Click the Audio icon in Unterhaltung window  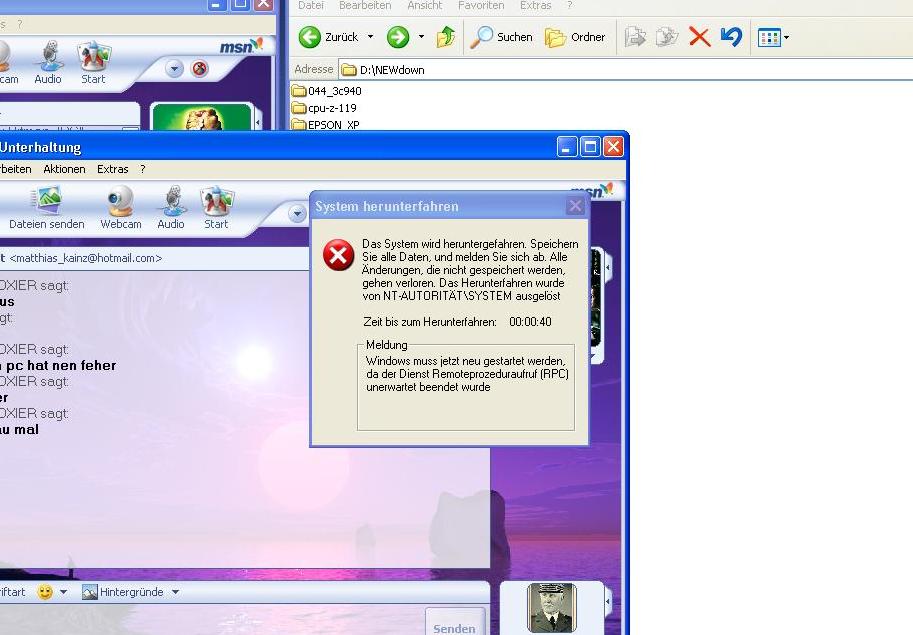[171, 208]
